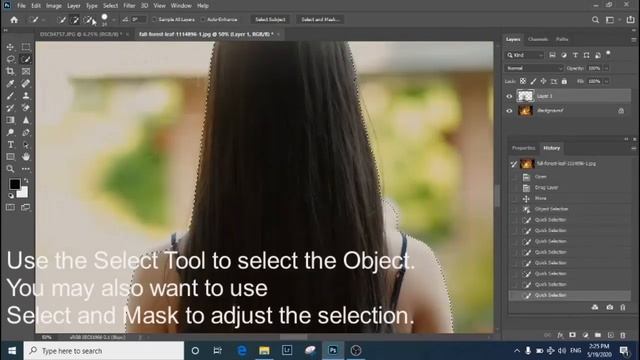The height and width of the screenshot is (360, 640).
Task: Open the foreground color swatch
Action: pyautogui.click(x=15, y=184)
